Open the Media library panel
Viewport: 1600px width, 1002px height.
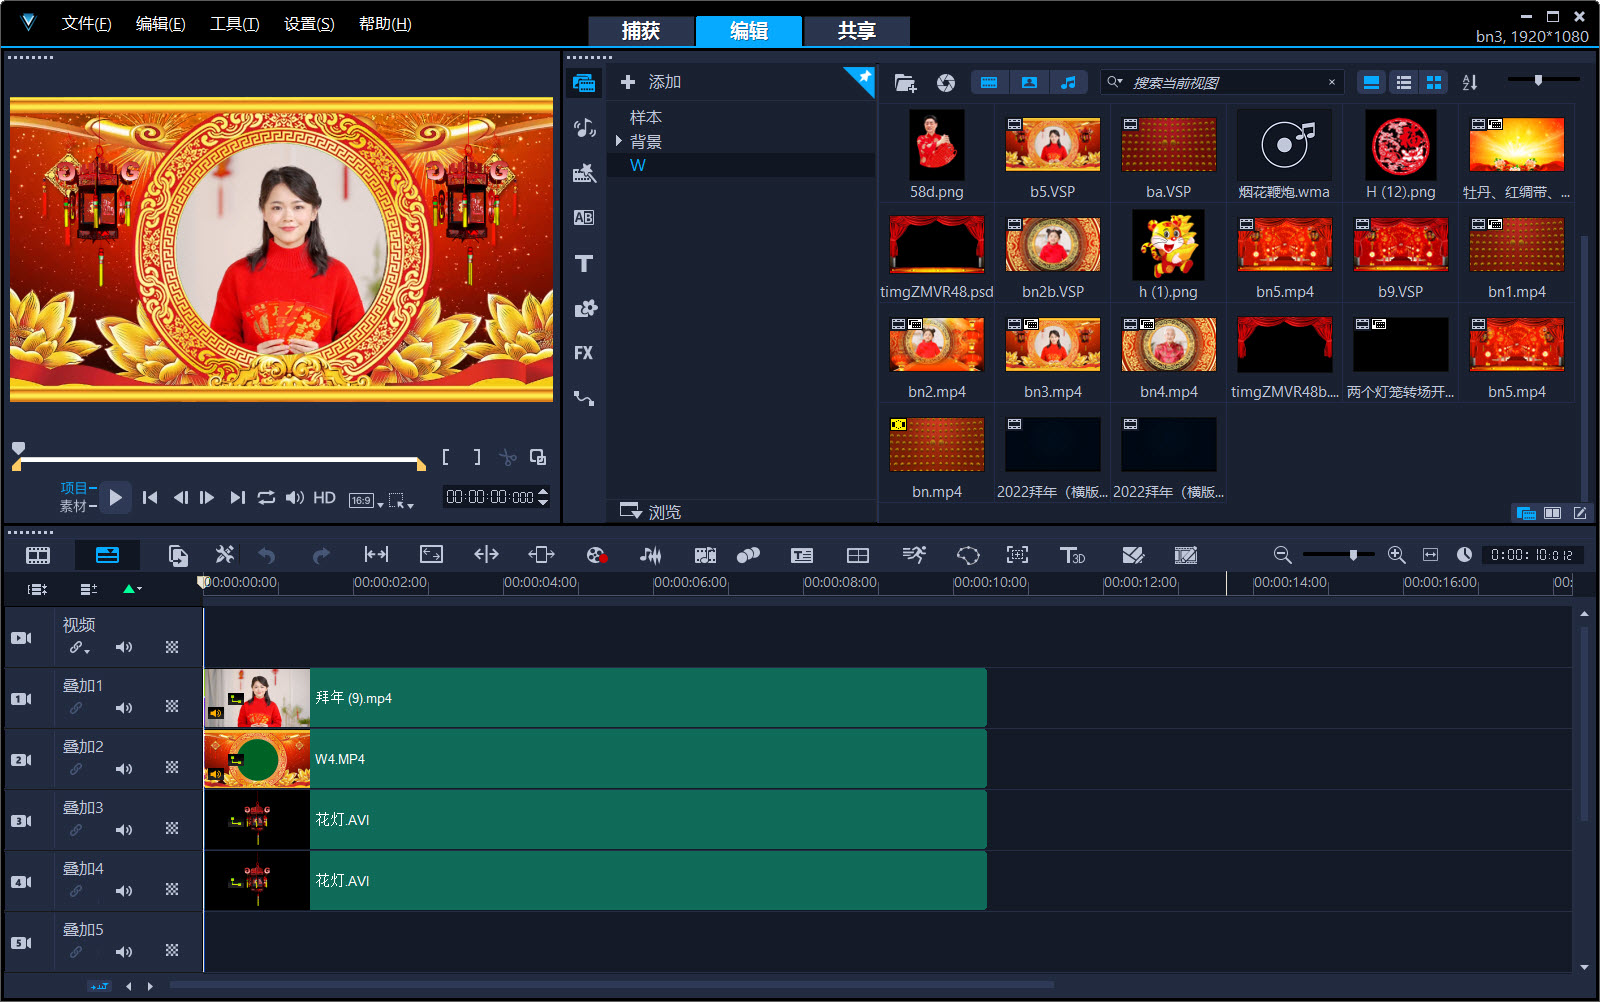(584, 83)
